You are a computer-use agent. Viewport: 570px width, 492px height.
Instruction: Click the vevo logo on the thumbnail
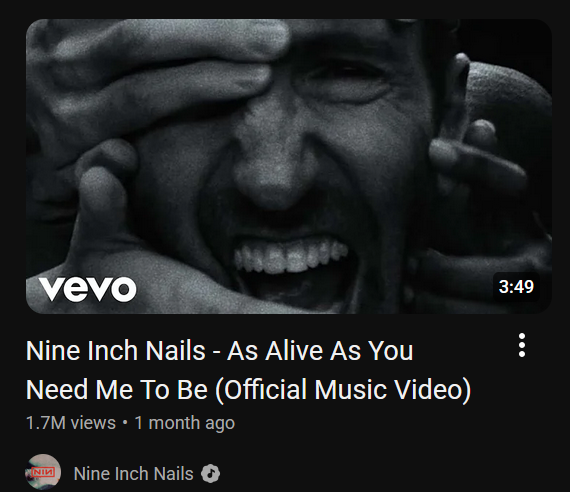88,289
